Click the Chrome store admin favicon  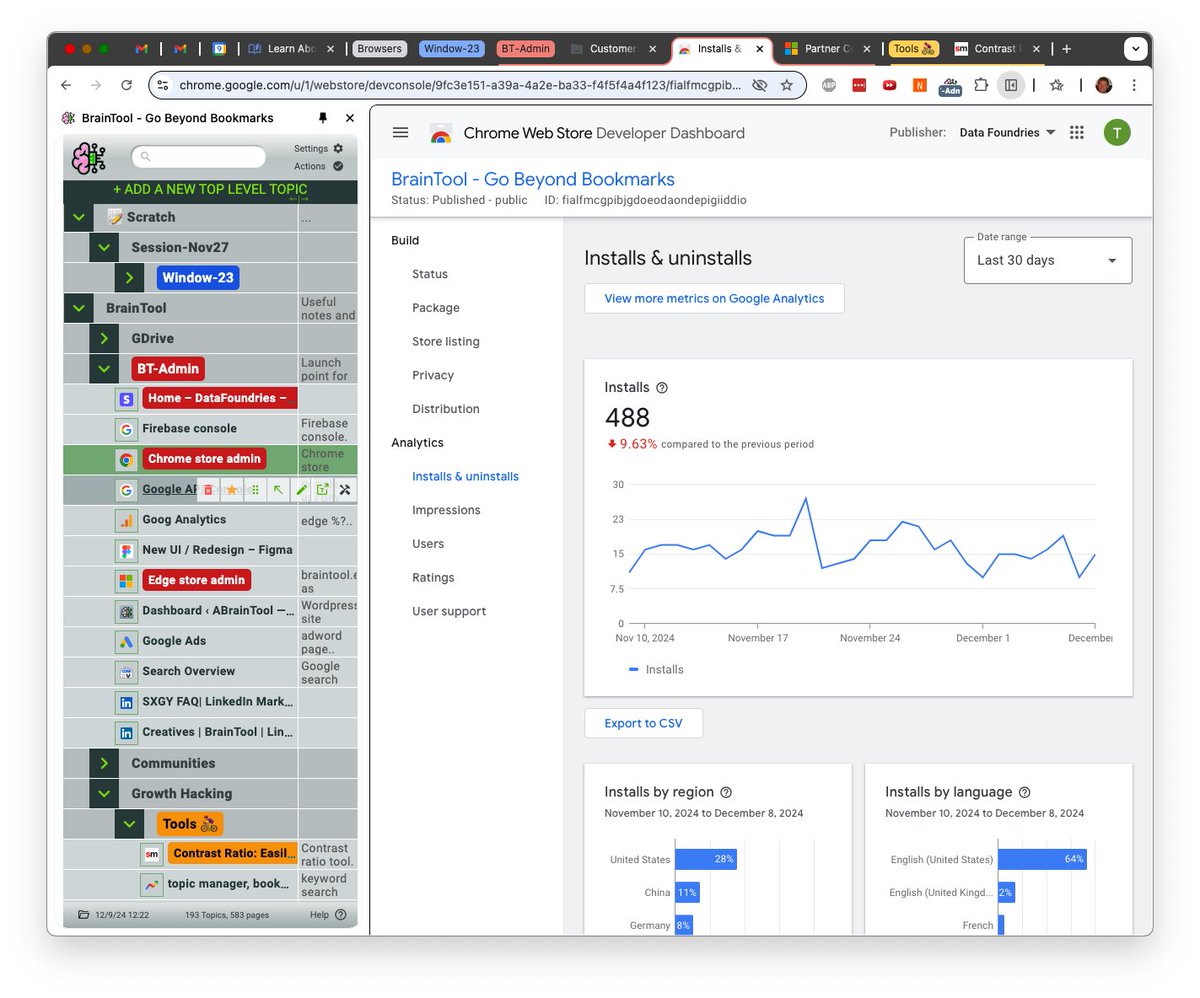pos(126,460)
